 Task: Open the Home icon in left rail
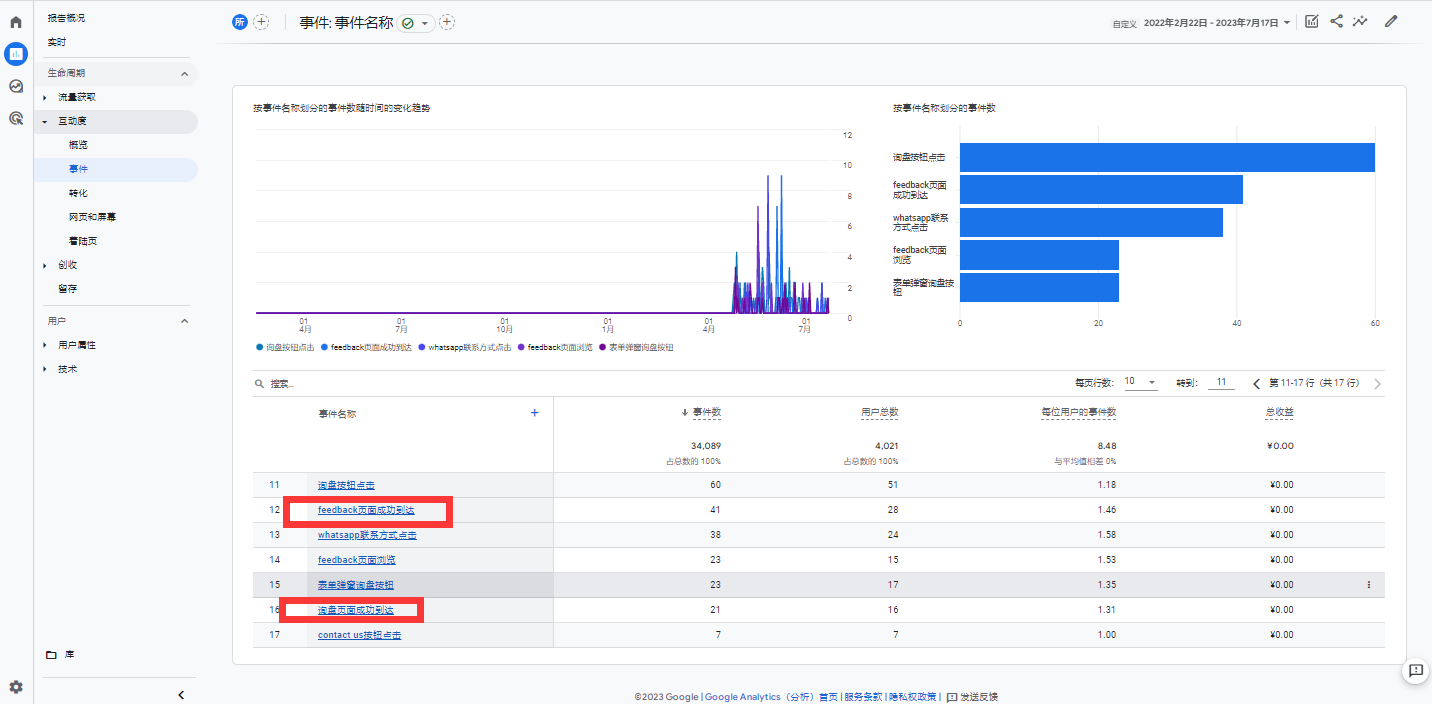[x=16, y=21]
